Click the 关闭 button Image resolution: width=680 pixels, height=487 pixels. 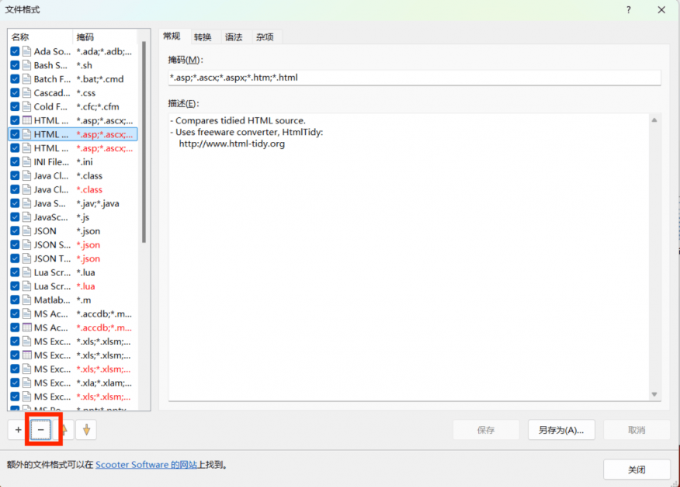[637, 470]
